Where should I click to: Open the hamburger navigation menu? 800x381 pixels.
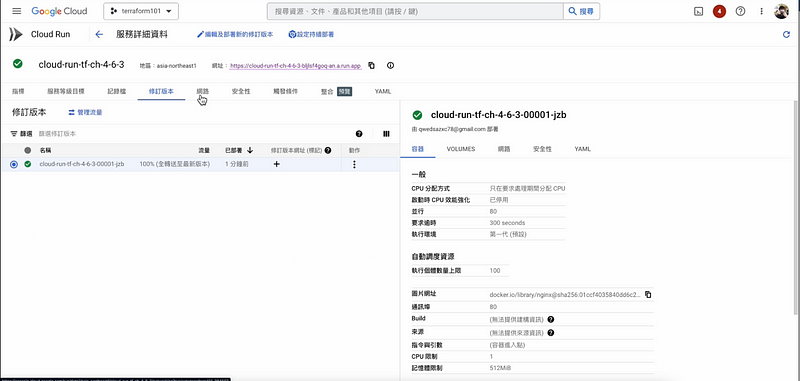coord(16,11)
